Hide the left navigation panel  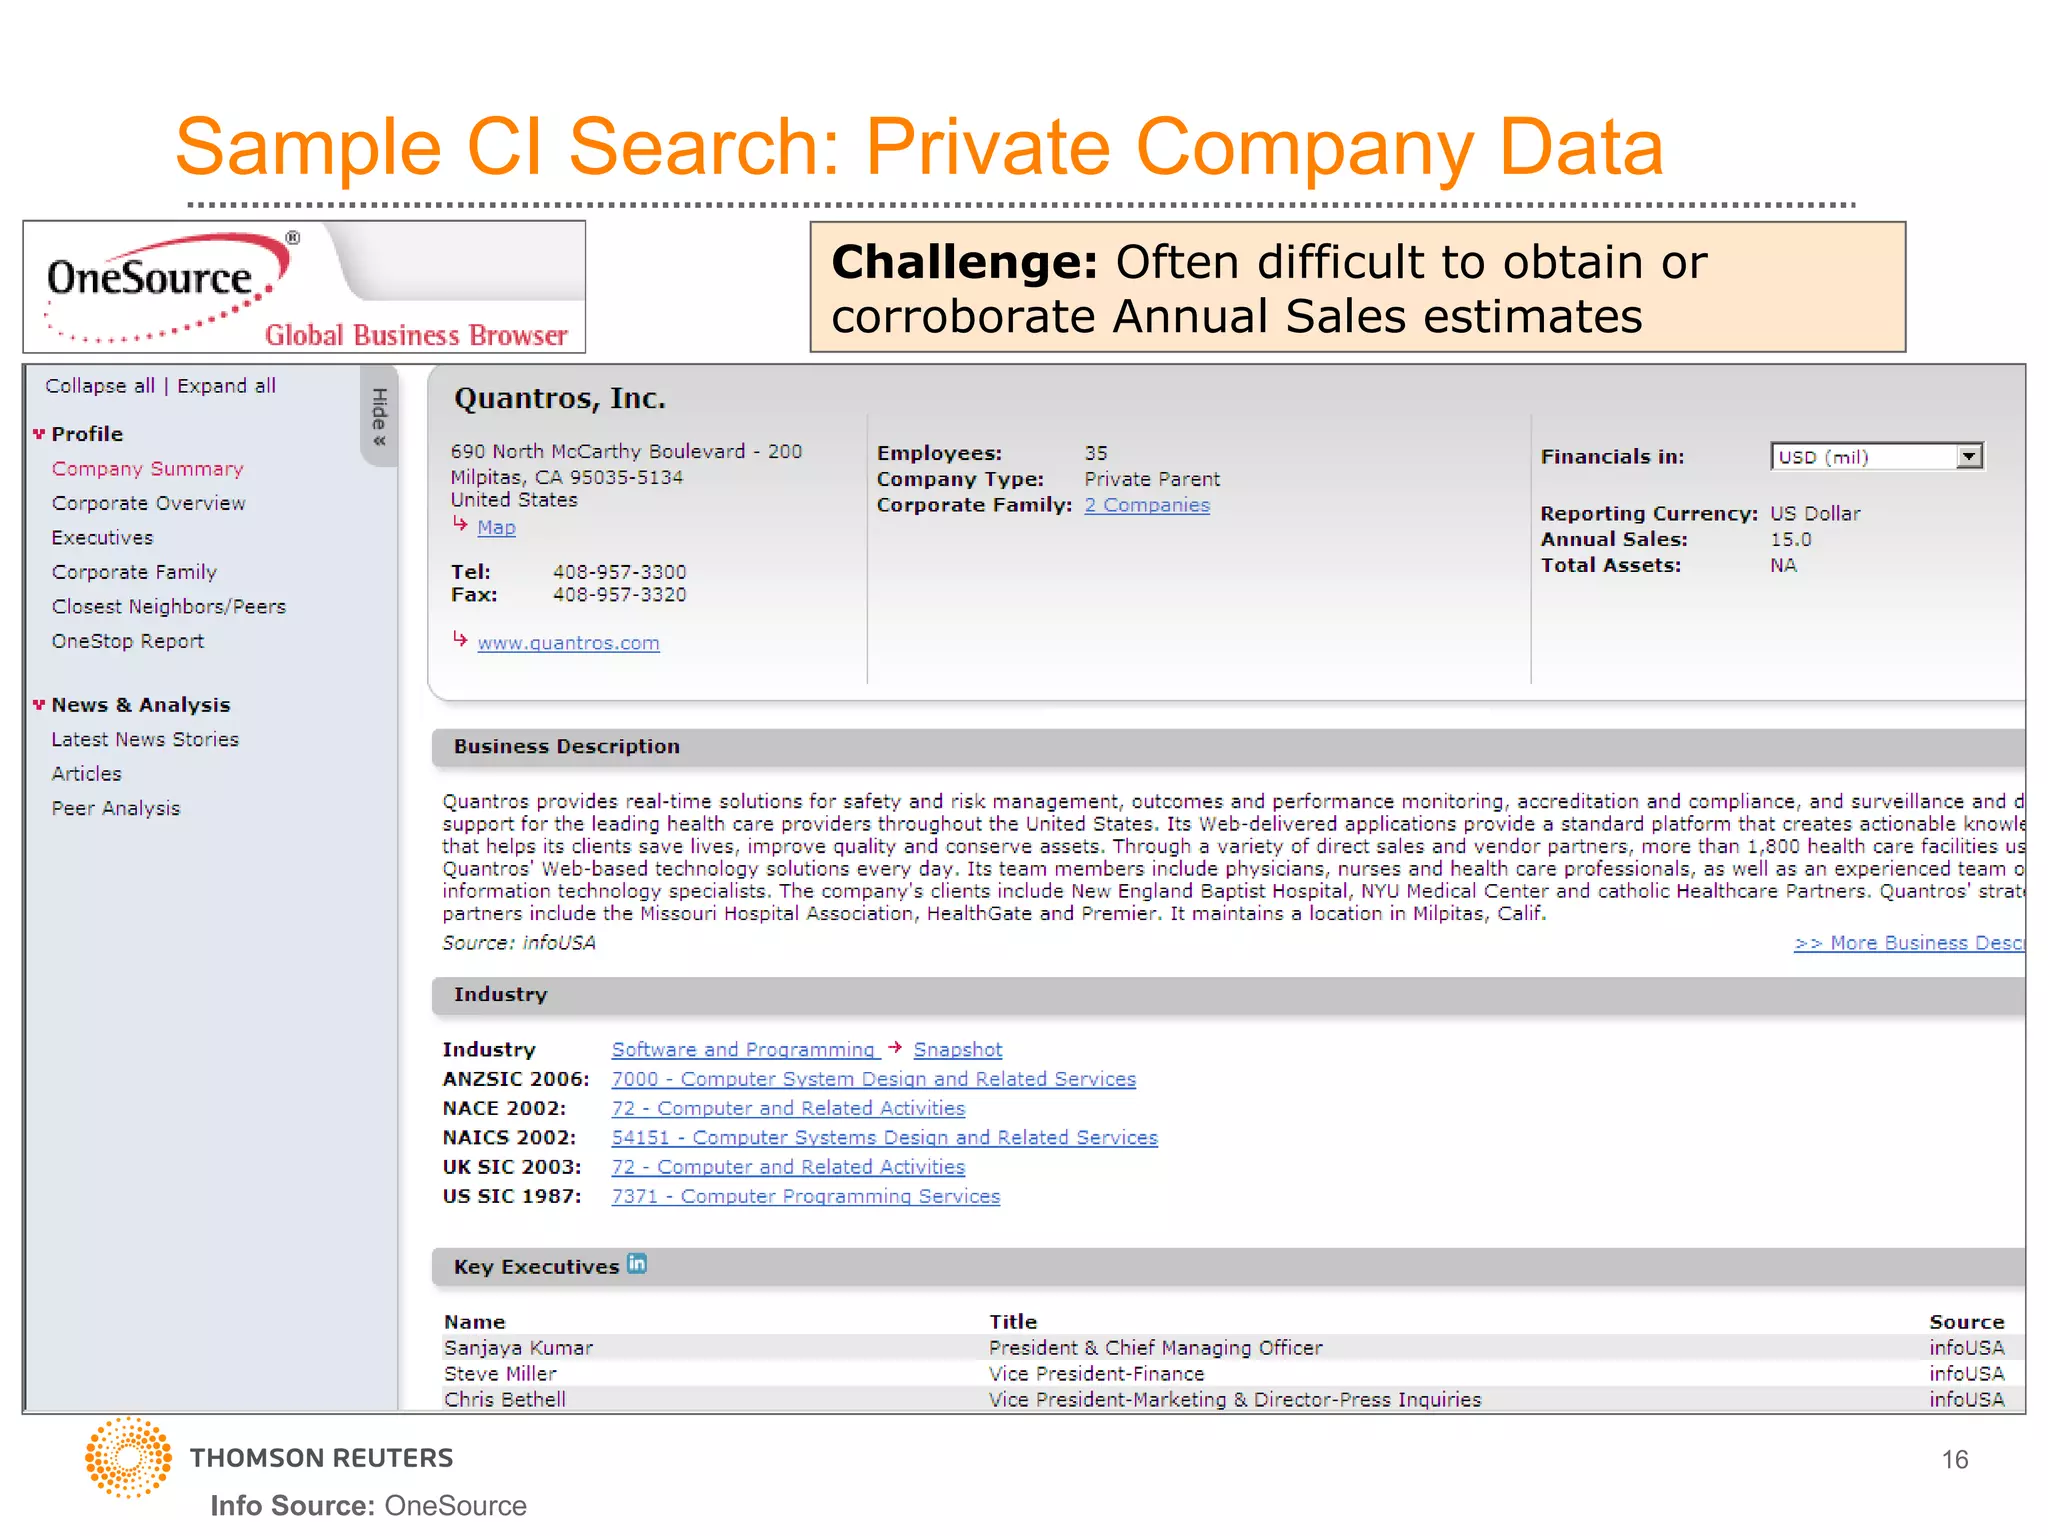379,416
